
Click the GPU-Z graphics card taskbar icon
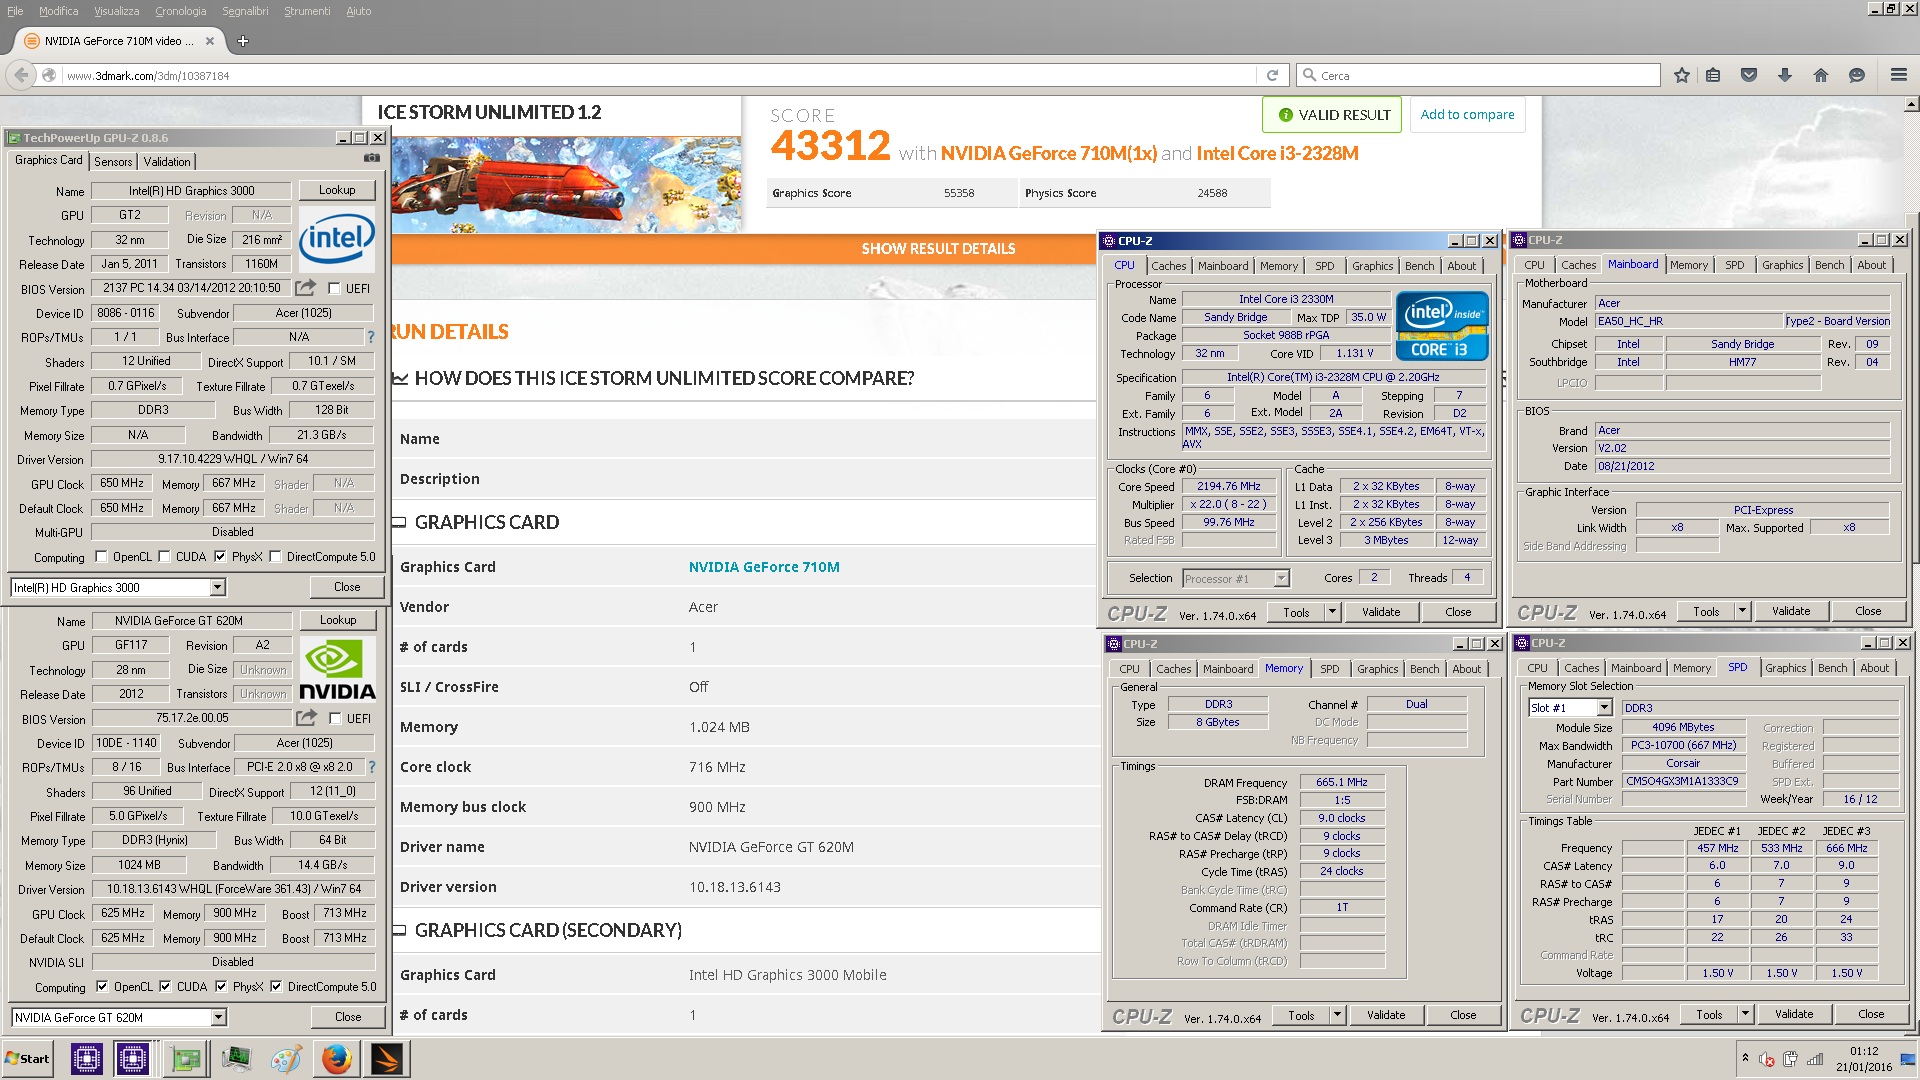(186, 1058)
